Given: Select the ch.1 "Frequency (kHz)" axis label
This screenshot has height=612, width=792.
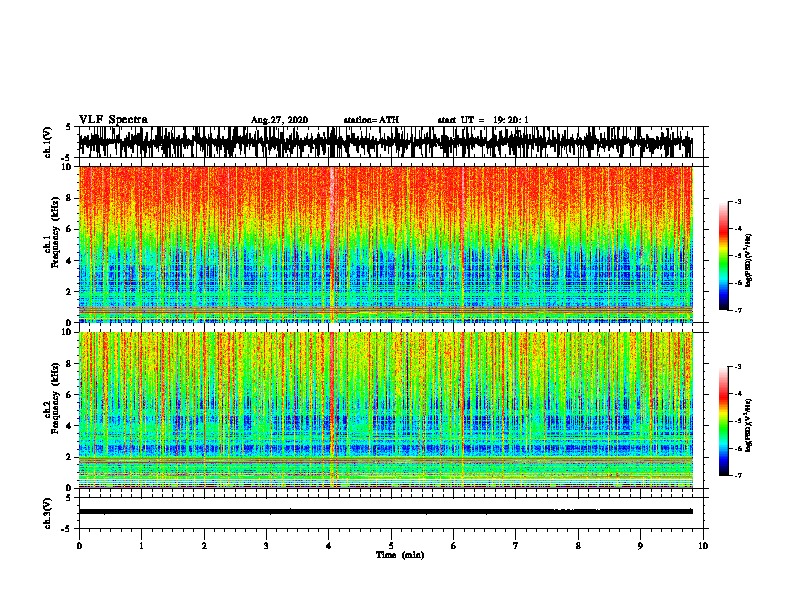Looking at the screenshot, I should coord(55,232).
